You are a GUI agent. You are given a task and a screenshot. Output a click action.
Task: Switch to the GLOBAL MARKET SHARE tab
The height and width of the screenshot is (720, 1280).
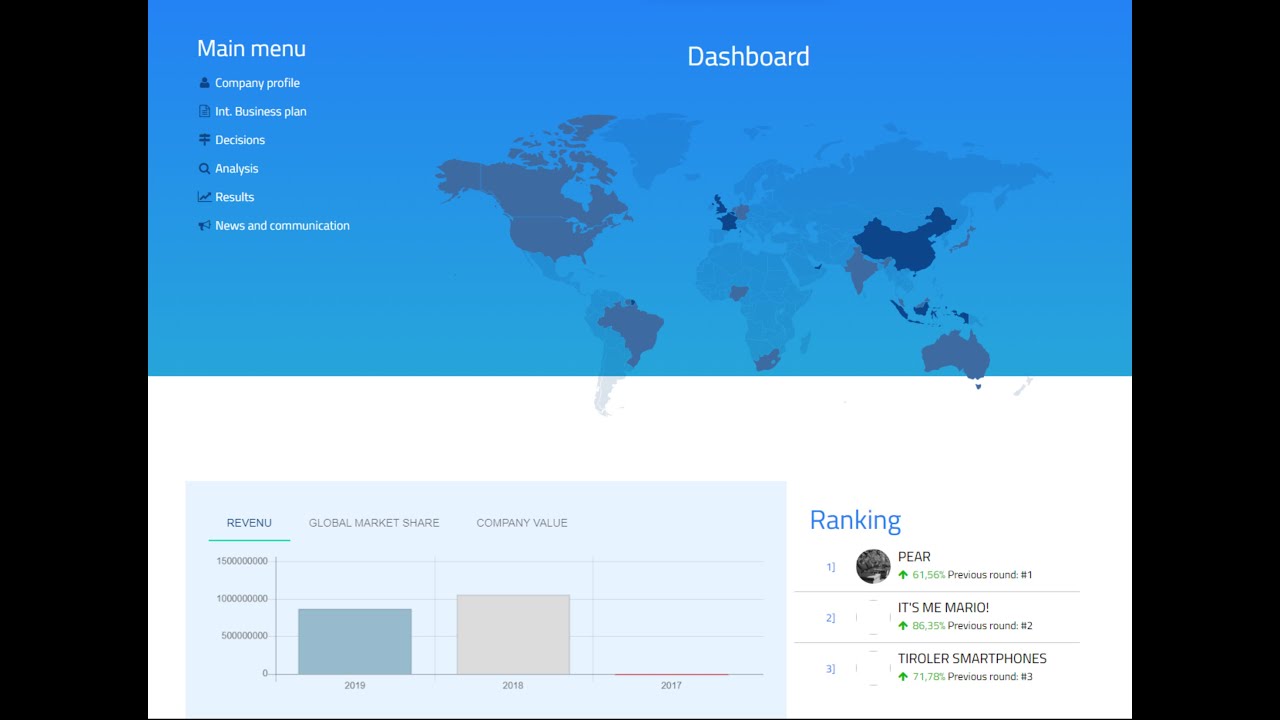[374, 523]
